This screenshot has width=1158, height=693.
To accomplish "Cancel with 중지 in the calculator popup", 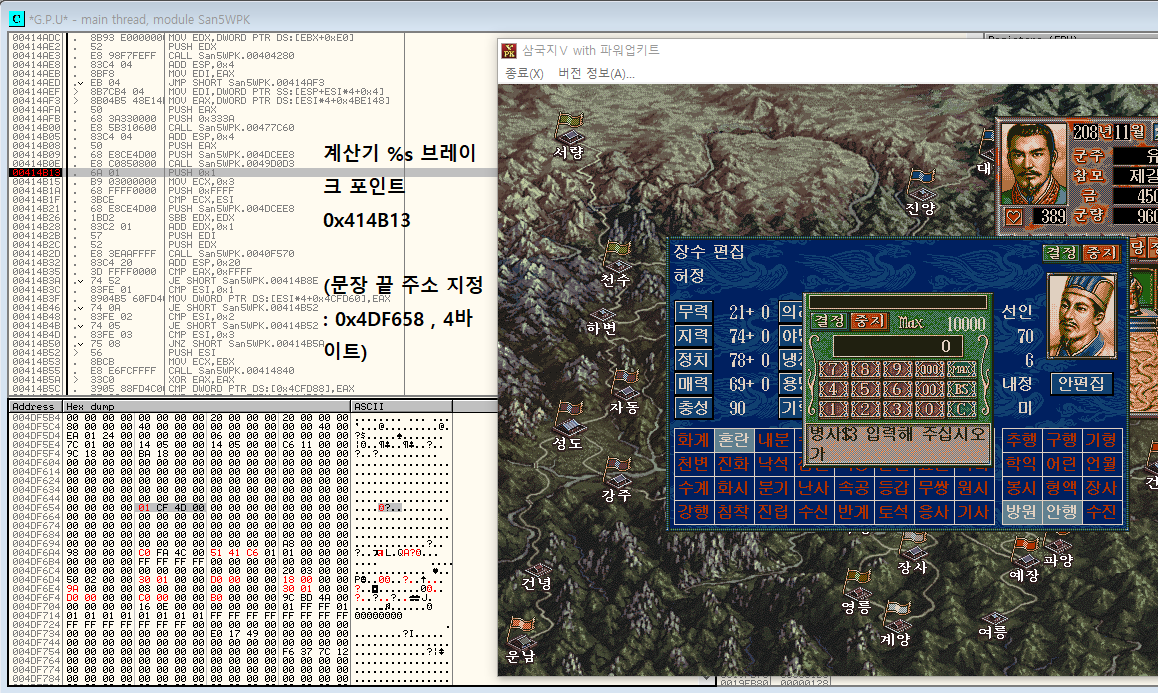I will (x=868, y=321).
